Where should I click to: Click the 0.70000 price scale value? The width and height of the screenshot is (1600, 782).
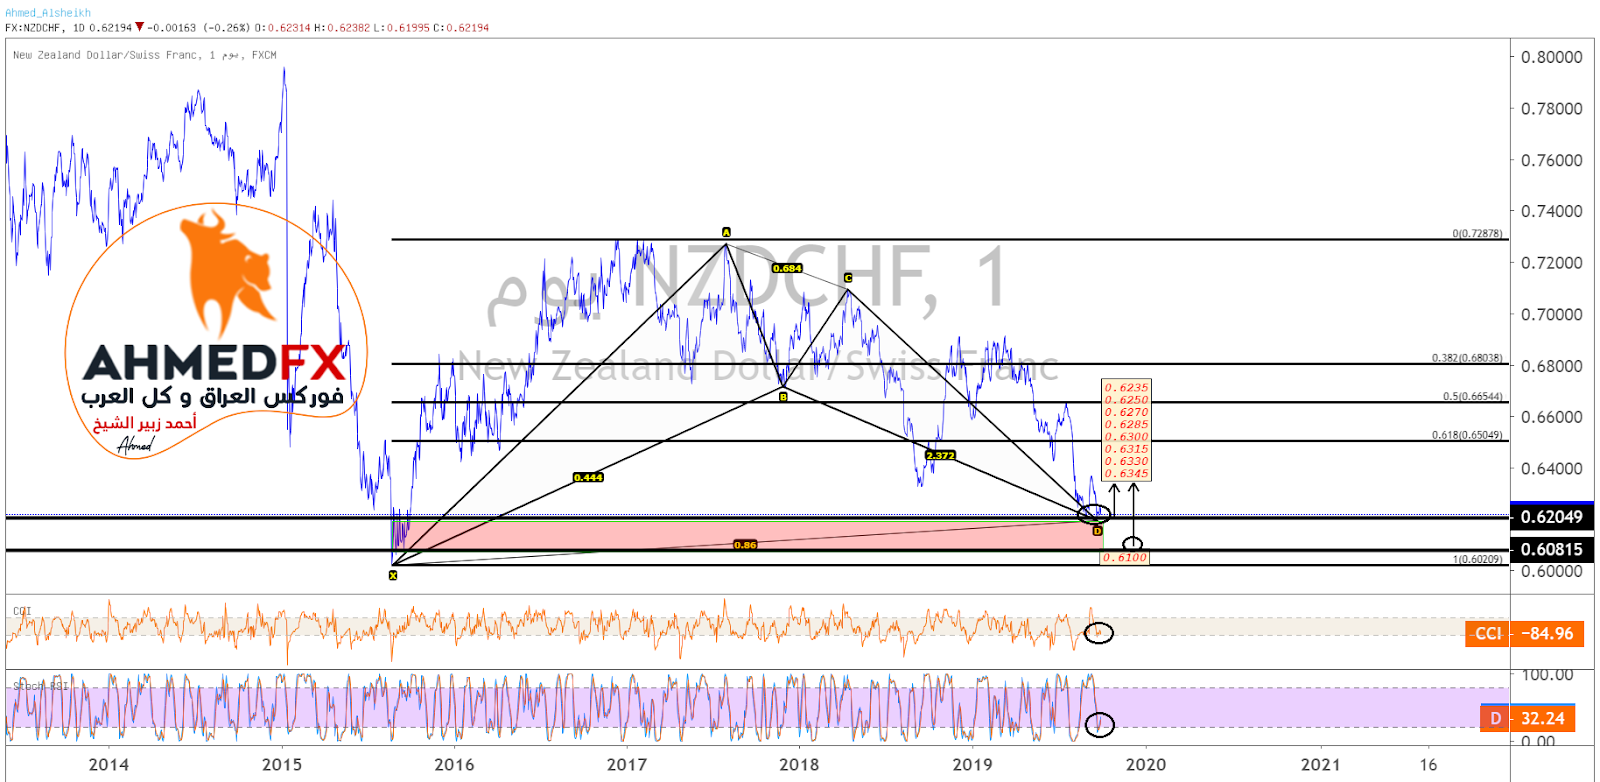pos(1552,314)
